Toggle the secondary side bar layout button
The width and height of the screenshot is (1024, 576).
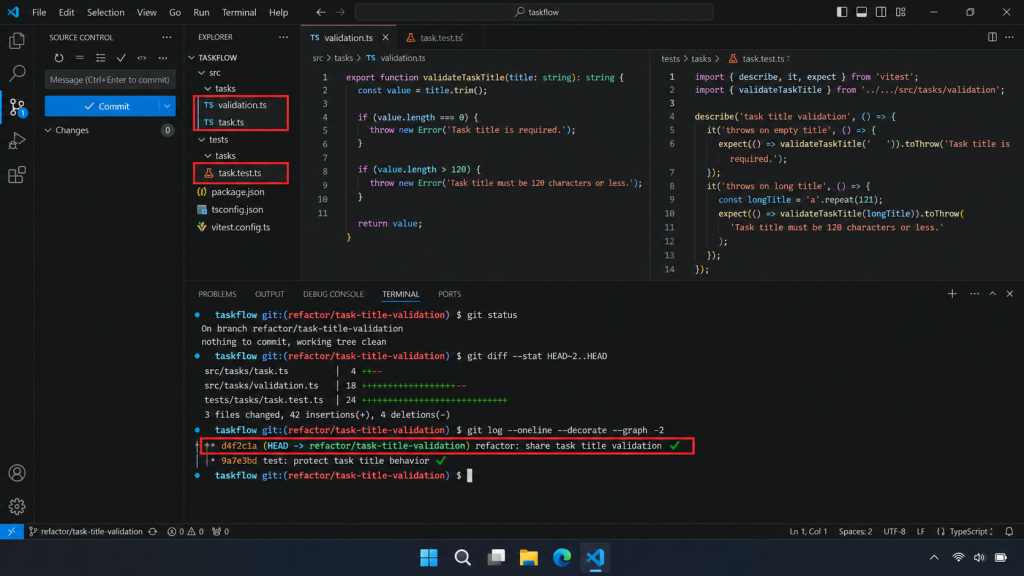(x=881, y=12)
